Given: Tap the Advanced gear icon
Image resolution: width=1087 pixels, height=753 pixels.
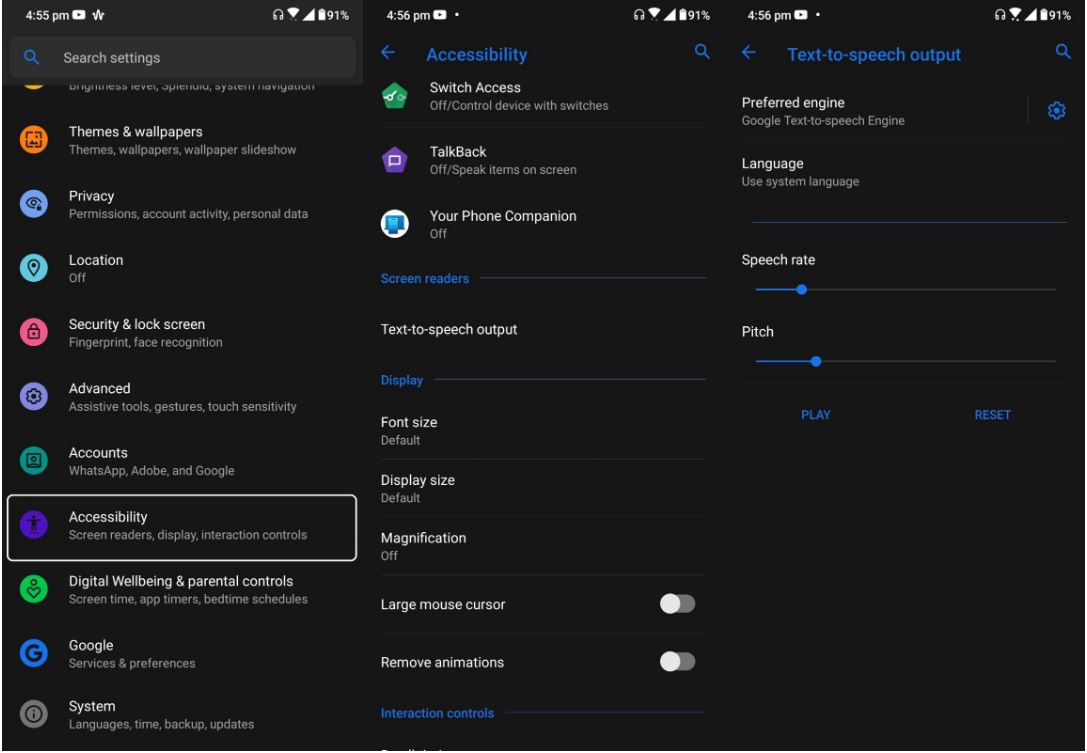Looking at the screenshot, I should 33,397.
